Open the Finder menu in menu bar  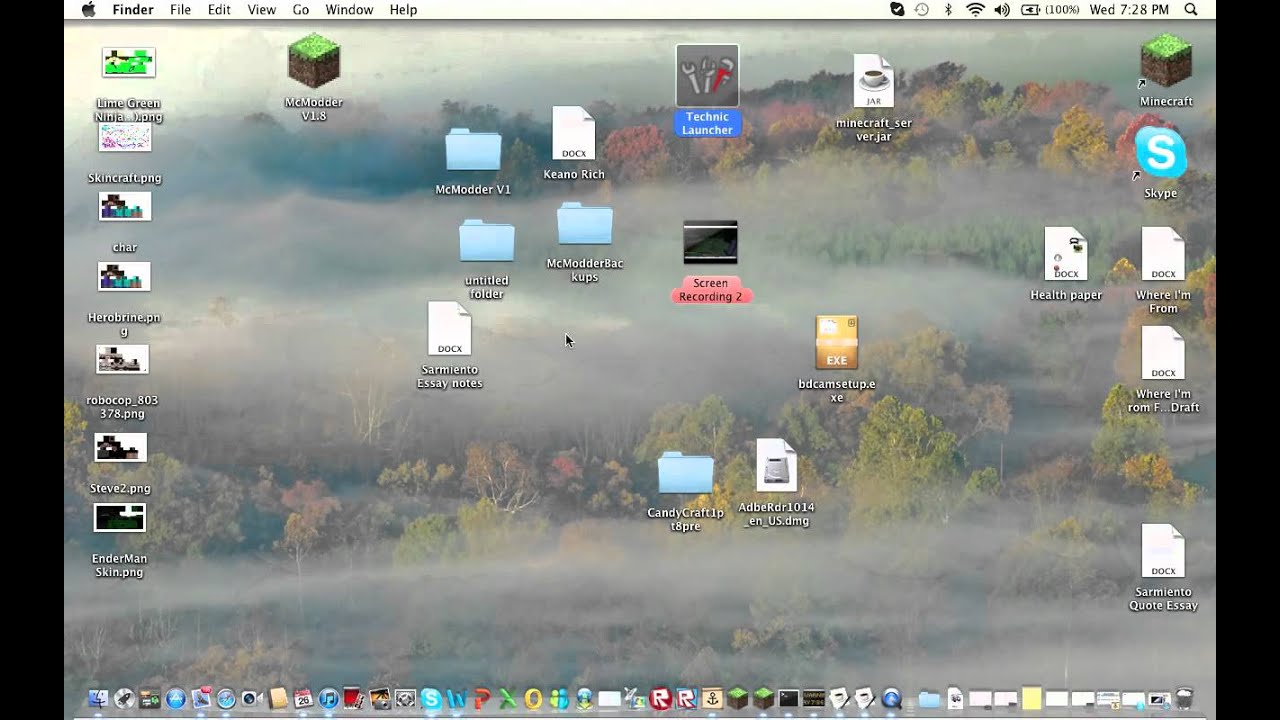coord(133,10)
